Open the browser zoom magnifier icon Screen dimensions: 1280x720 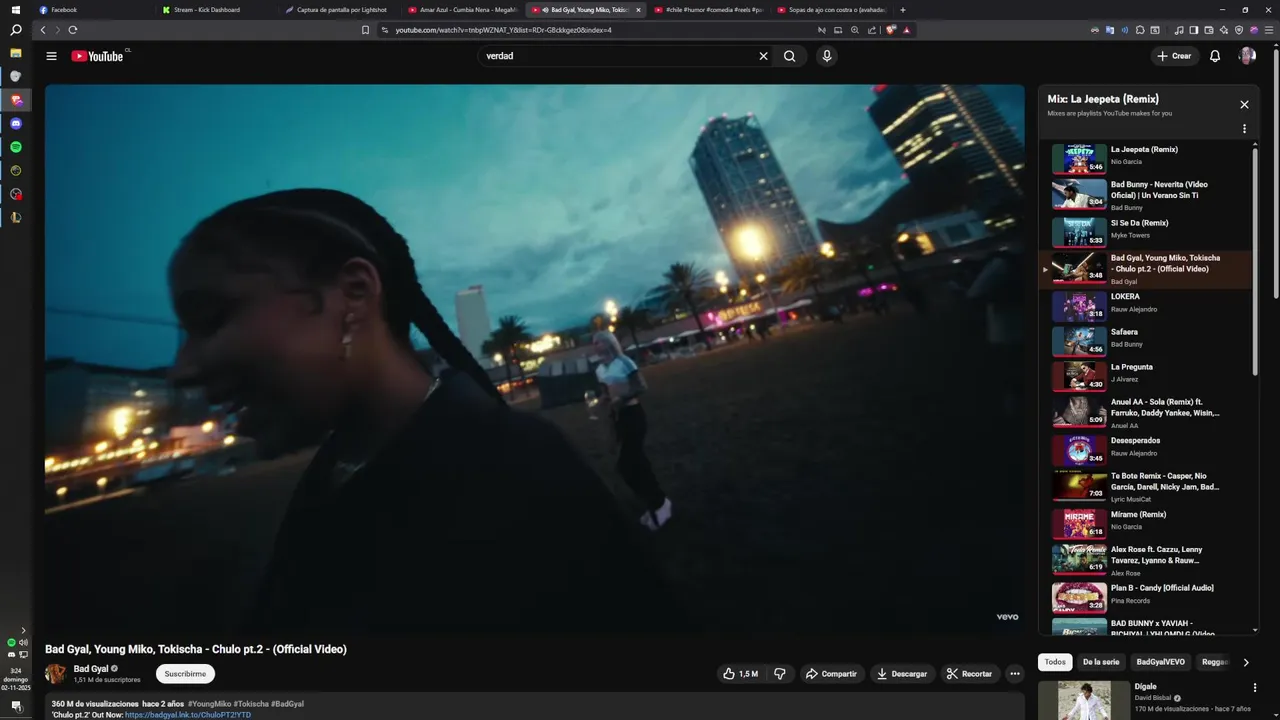[855, 30]
